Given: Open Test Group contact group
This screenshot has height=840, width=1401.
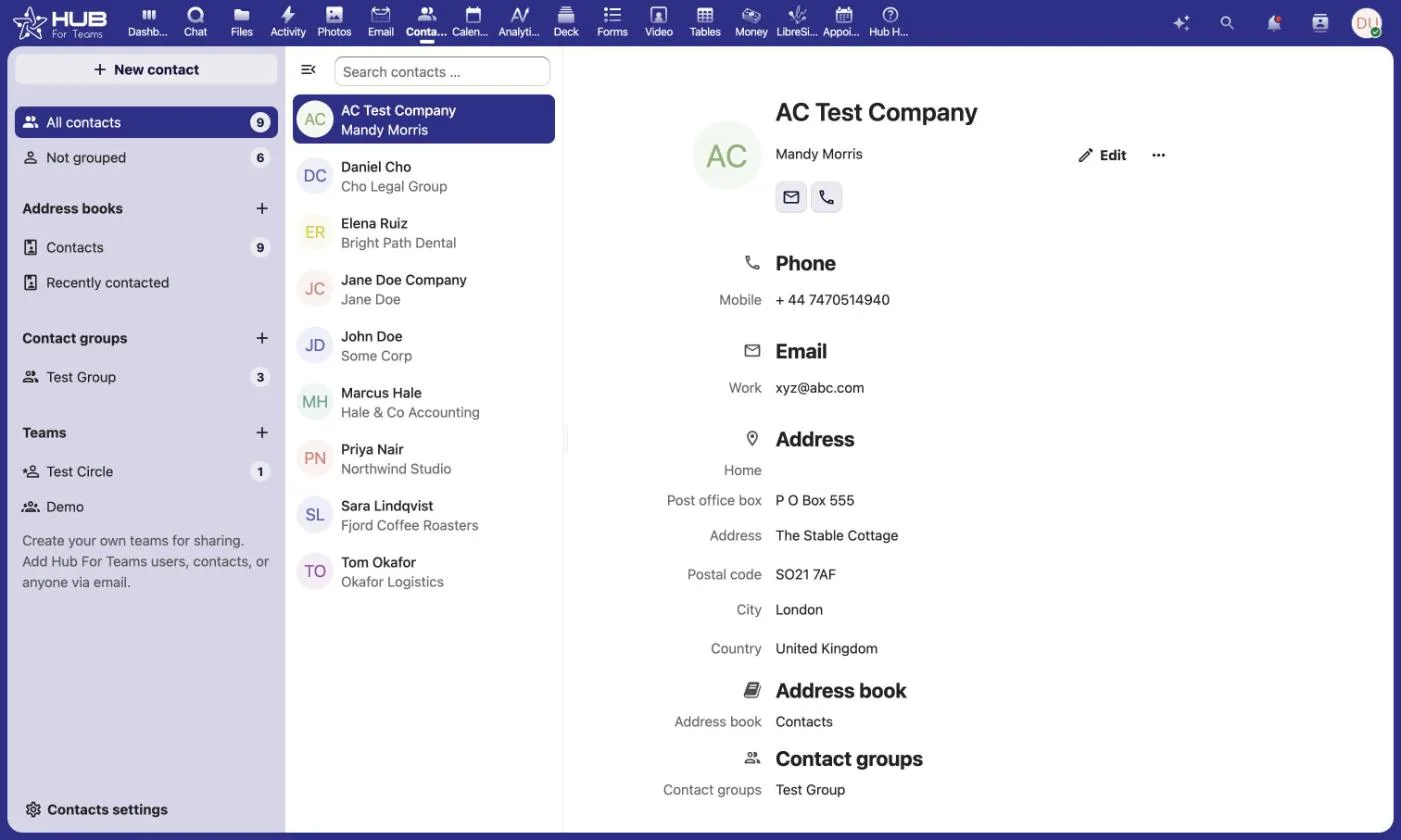Looking at the screenshot, I should click(x=146, y=377).
